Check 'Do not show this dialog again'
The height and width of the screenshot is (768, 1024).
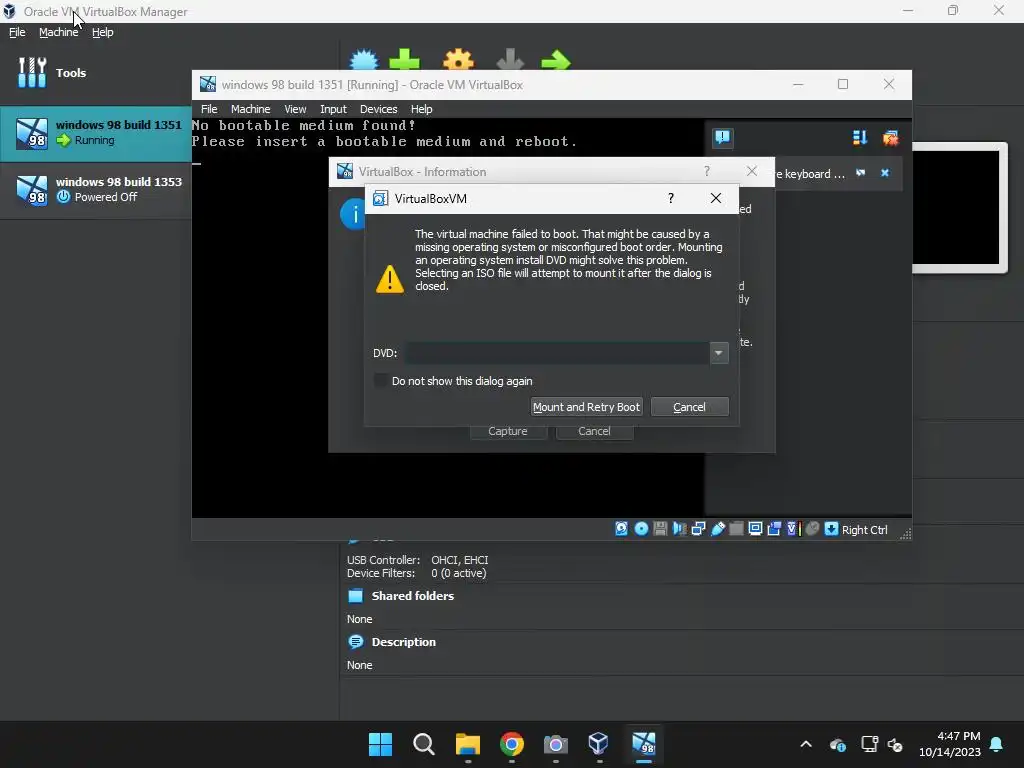[380, 381]
